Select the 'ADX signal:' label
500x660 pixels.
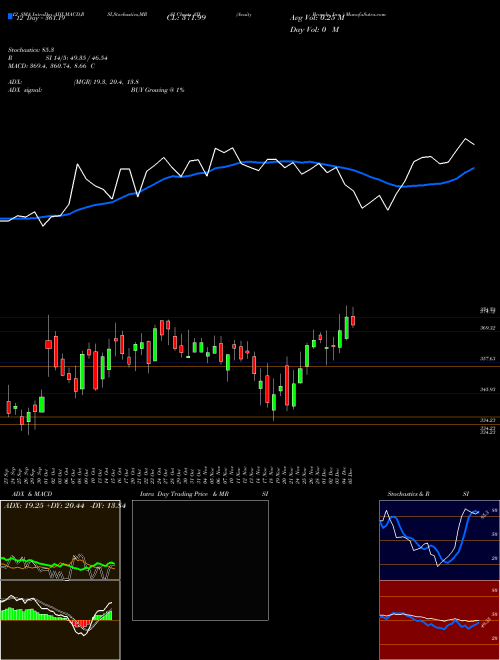[x=25, y=90]
